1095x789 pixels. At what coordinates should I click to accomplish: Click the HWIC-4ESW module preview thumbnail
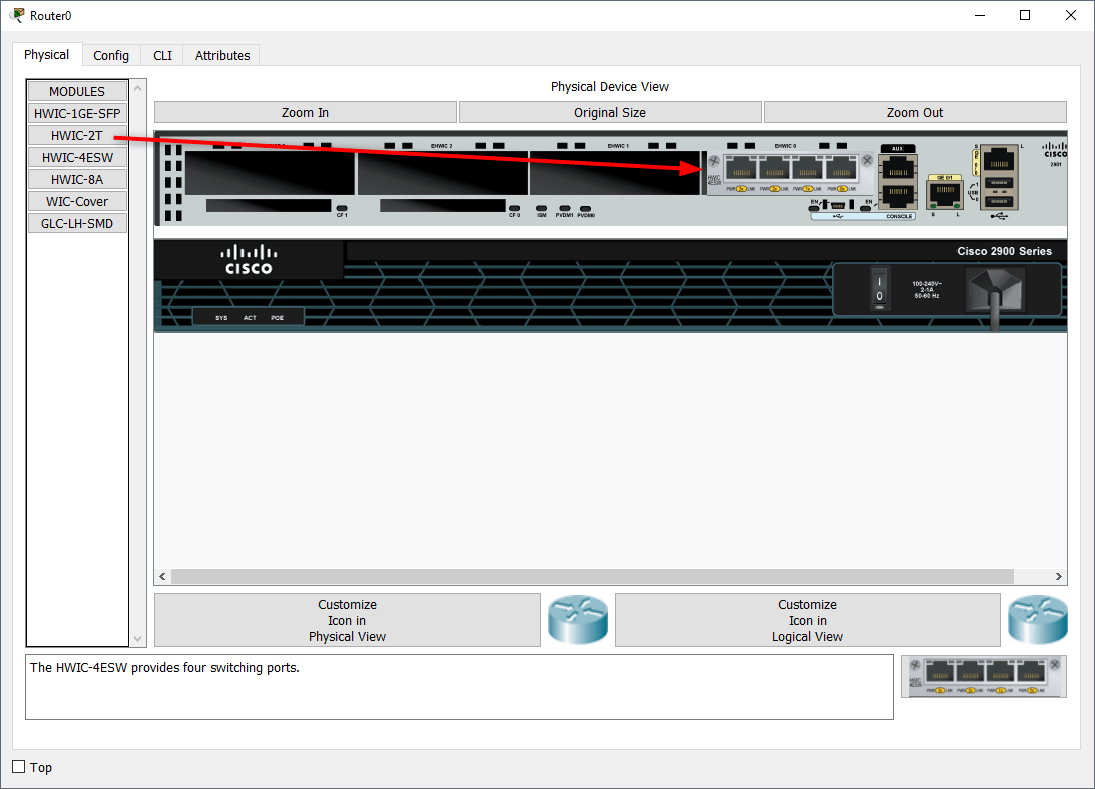click(x=983, y=676)
